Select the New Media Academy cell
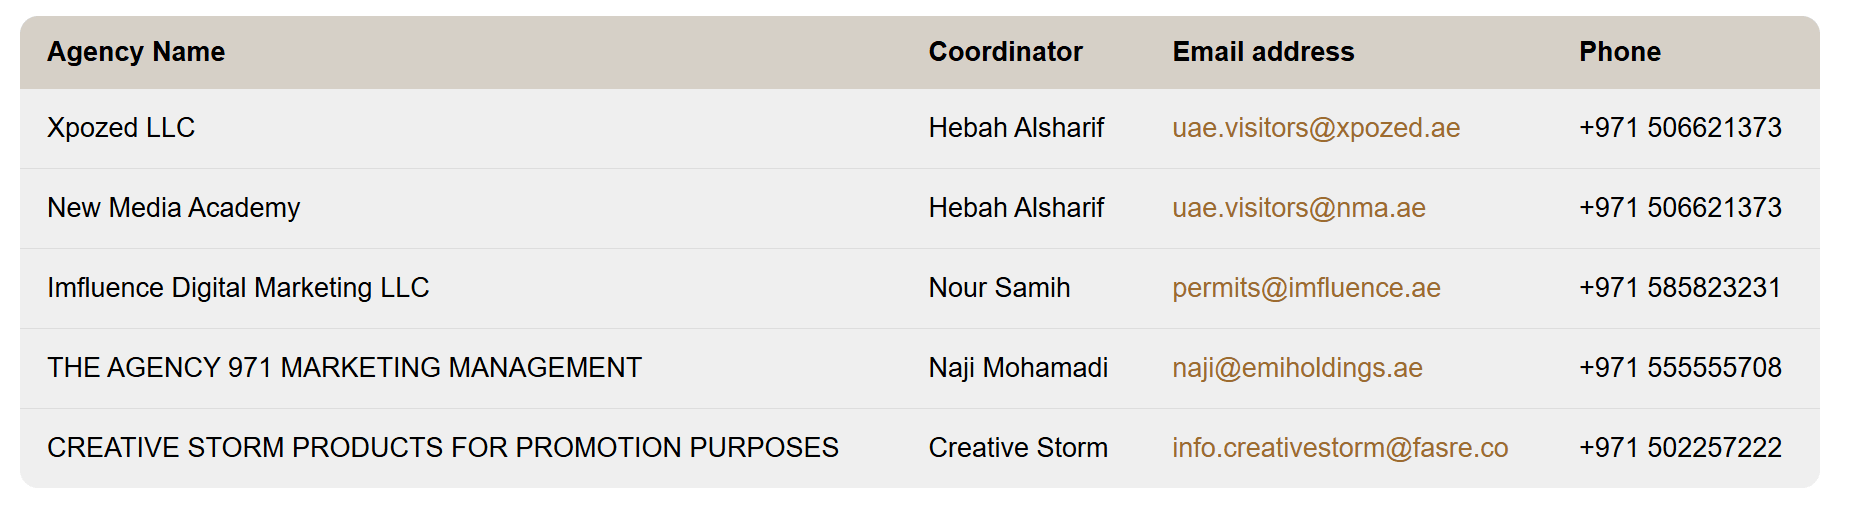 point(173,208)
